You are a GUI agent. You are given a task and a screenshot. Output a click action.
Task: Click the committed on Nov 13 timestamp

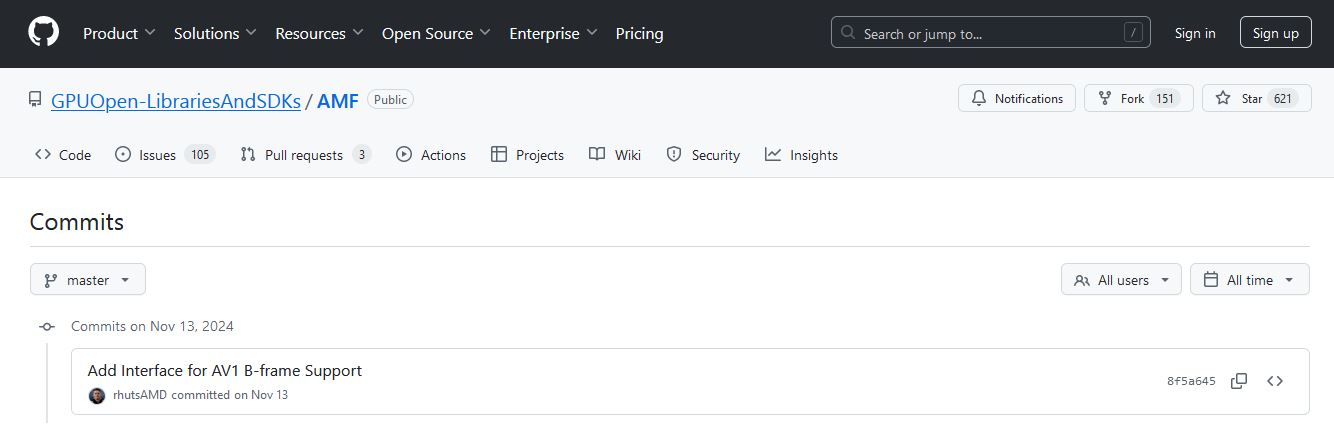(229, 395)
